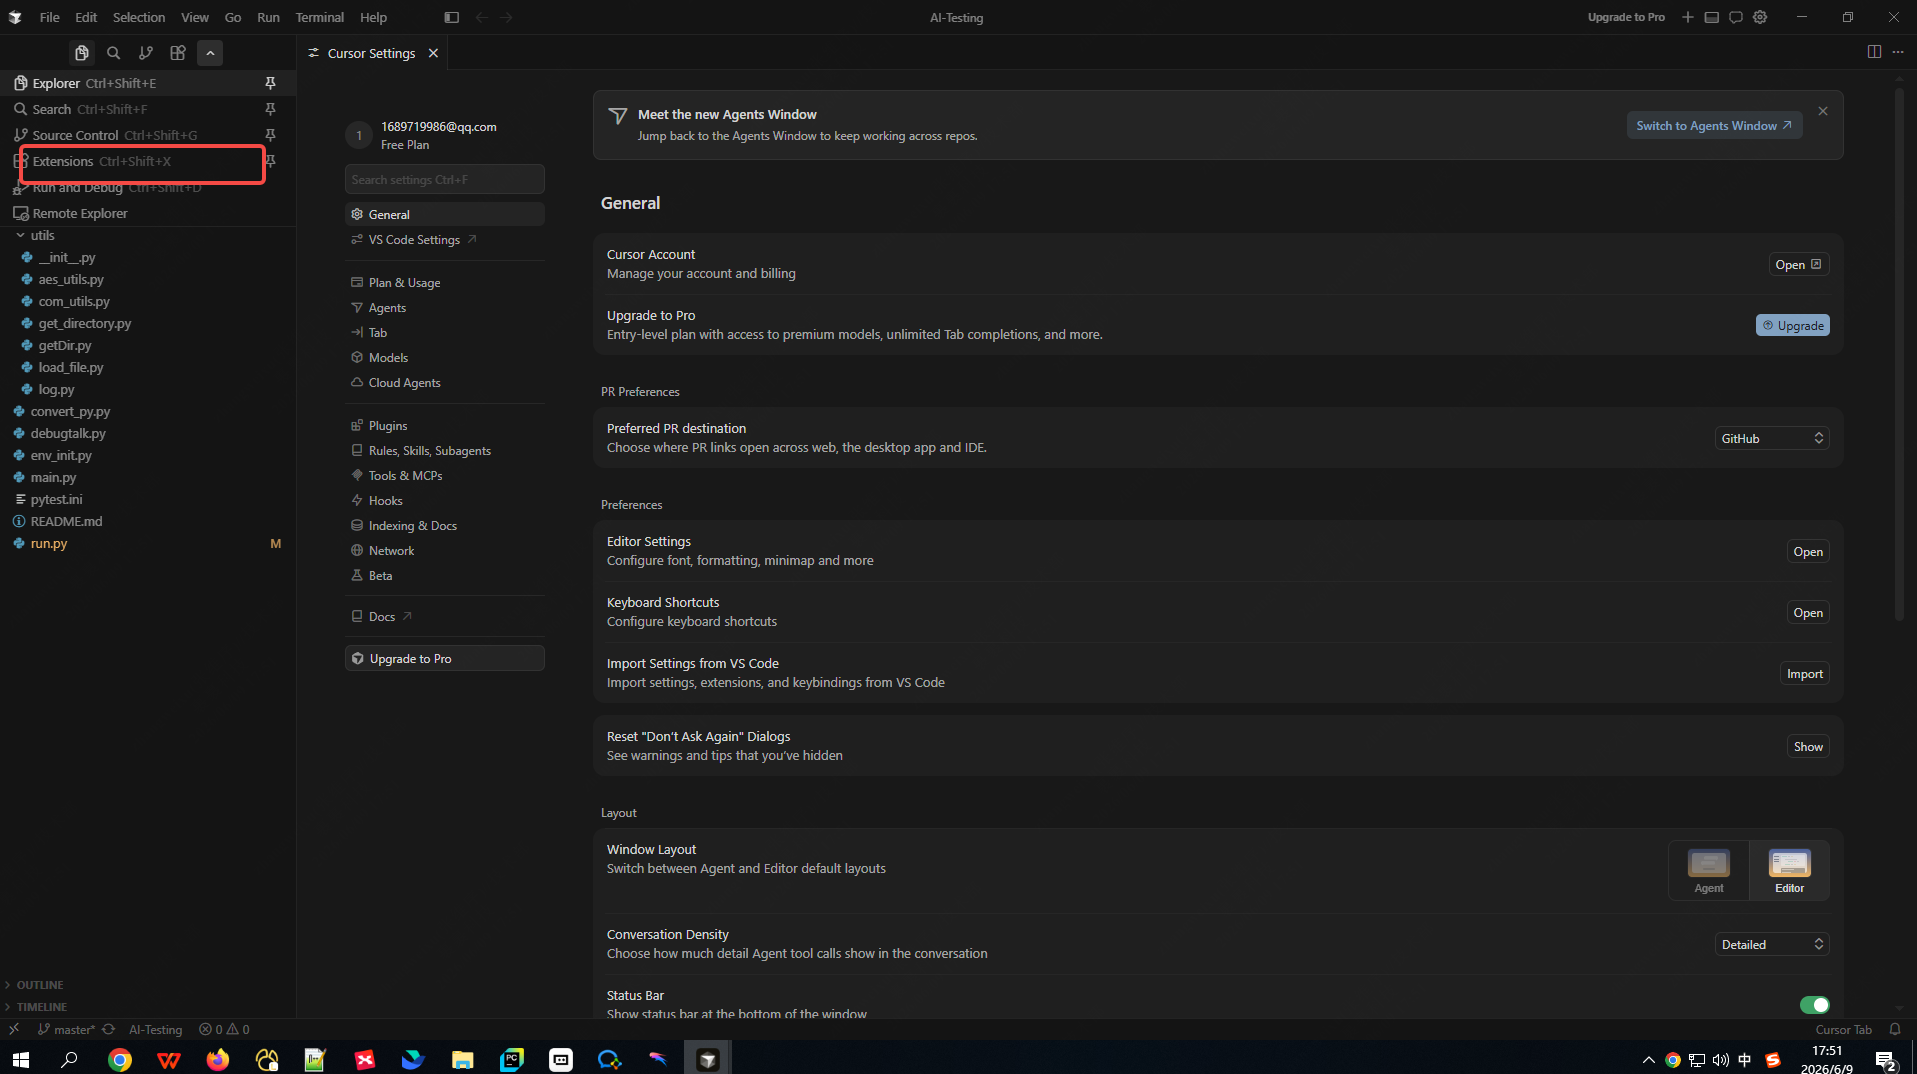
Task: Split the editor with the split icon
Action: tap(1874, 52)
